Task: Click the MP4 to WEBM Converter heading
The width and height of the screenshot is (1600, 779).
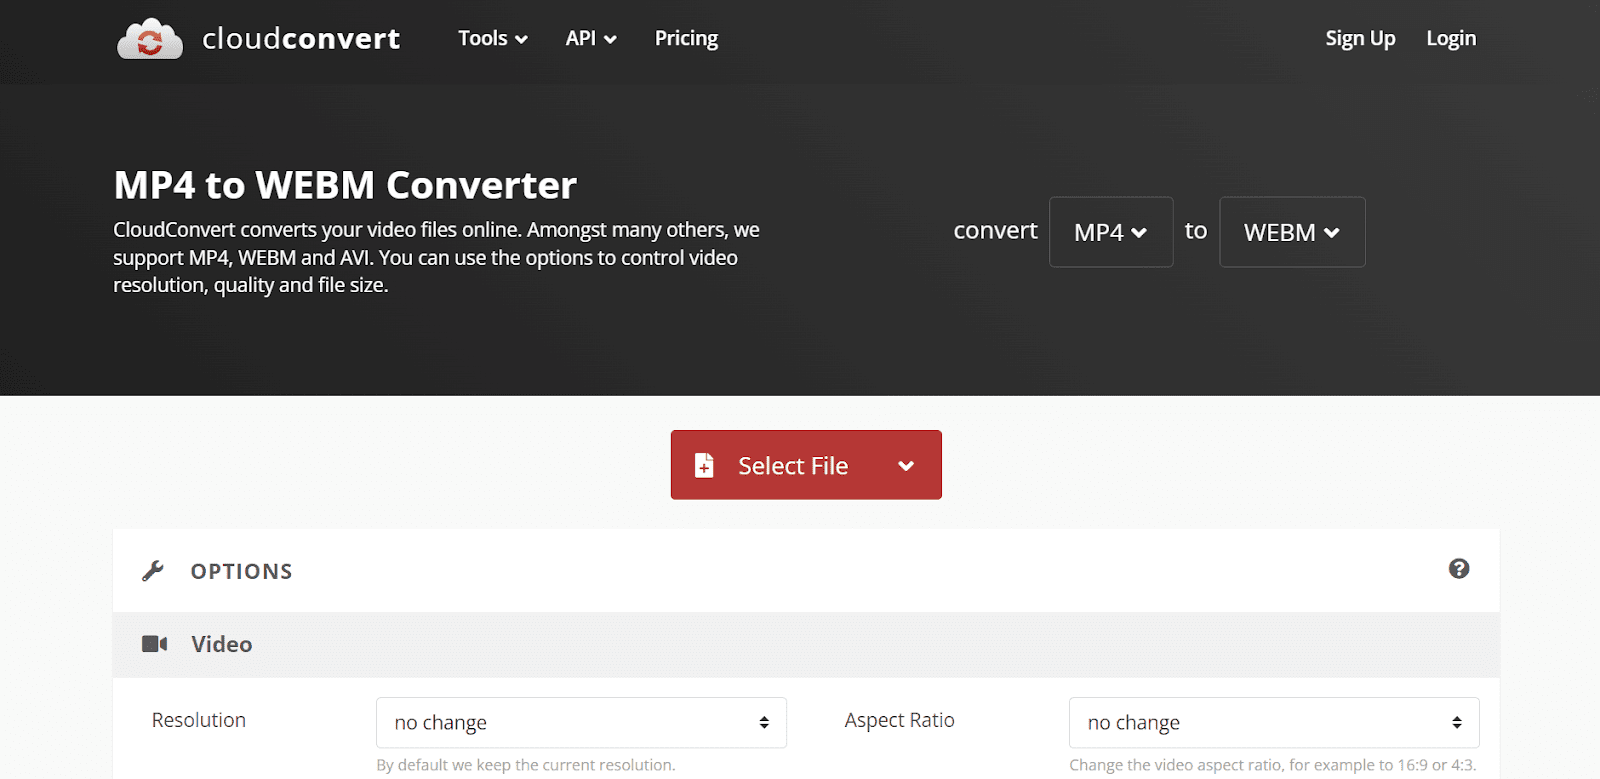Action: tap(345, 185)
